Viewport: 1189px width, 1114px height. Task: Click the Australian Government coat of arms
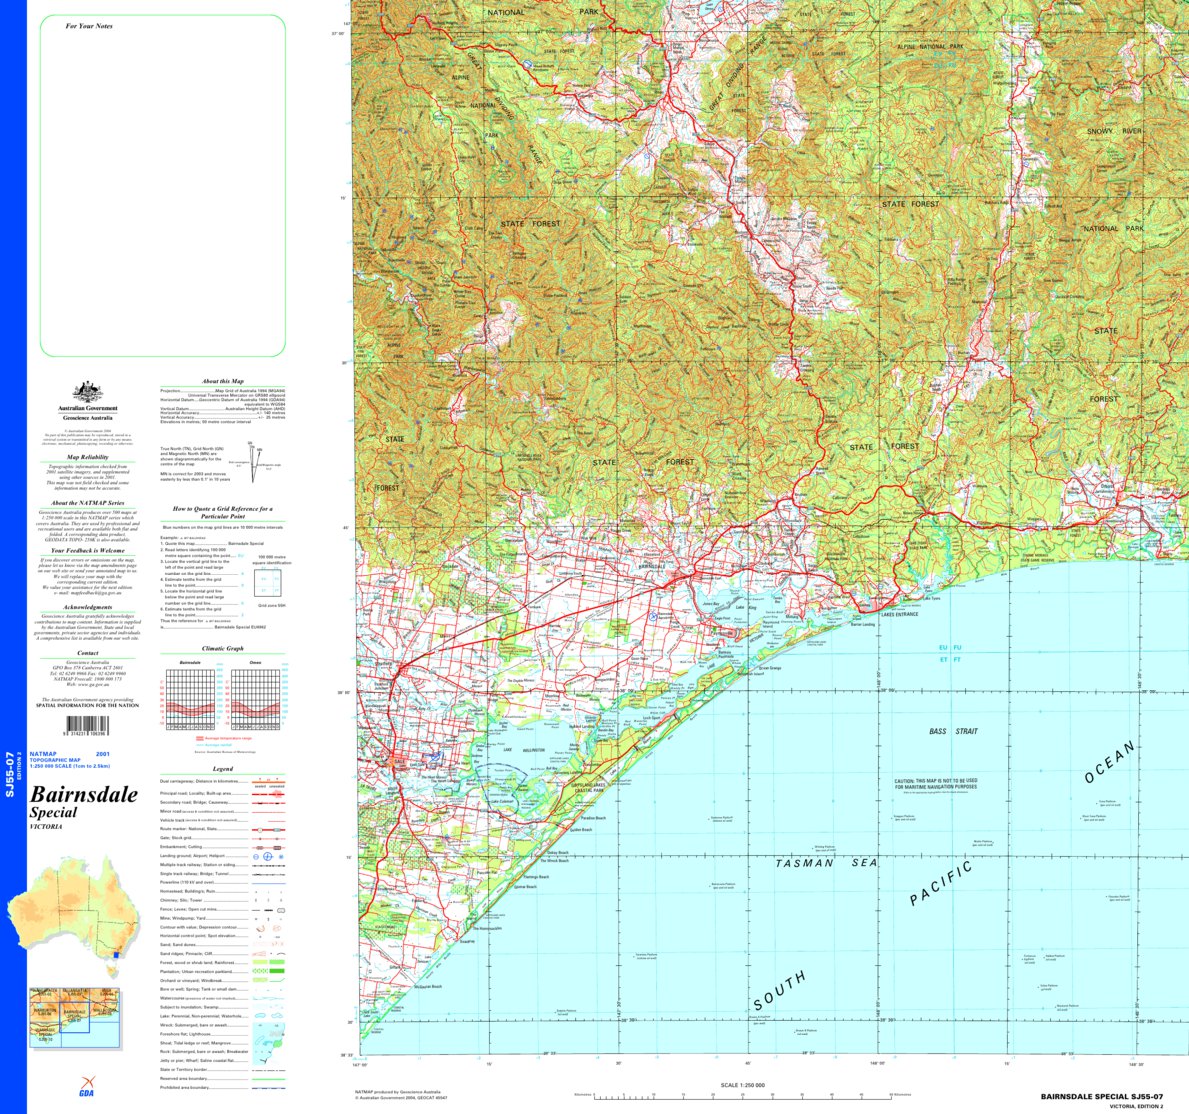pyautogui.click(x=88, y=393)
